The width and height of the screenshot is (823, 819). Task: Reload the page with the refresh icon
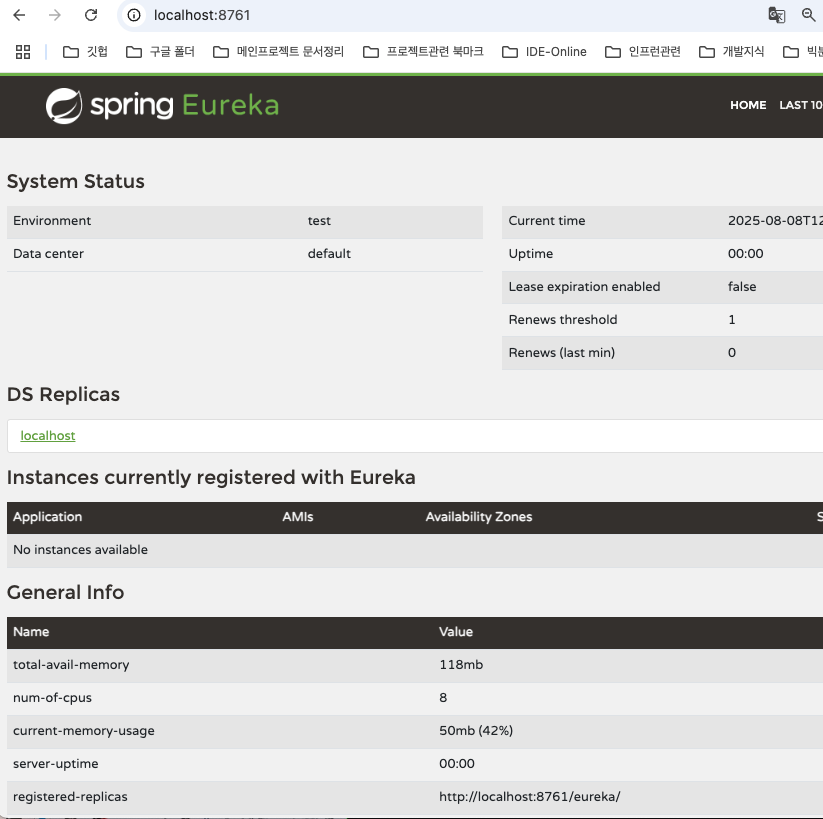[91, 15]
